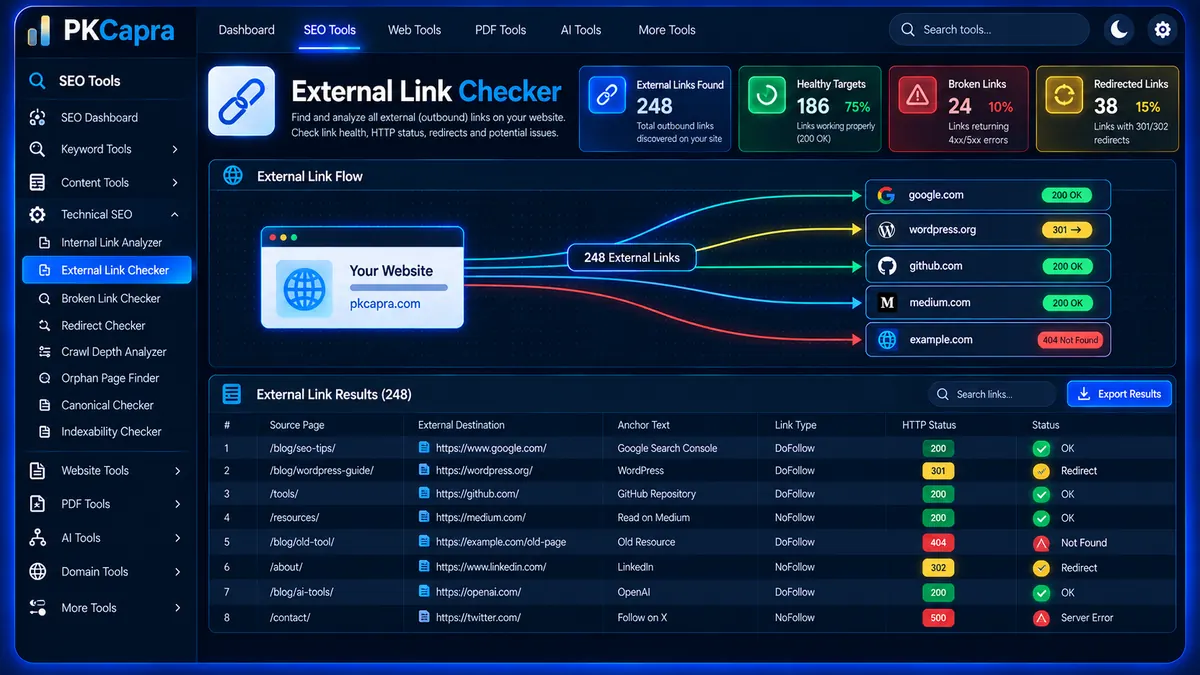
Task: Click the Technical SEO gear icon
Action: (x=38, y=214)
